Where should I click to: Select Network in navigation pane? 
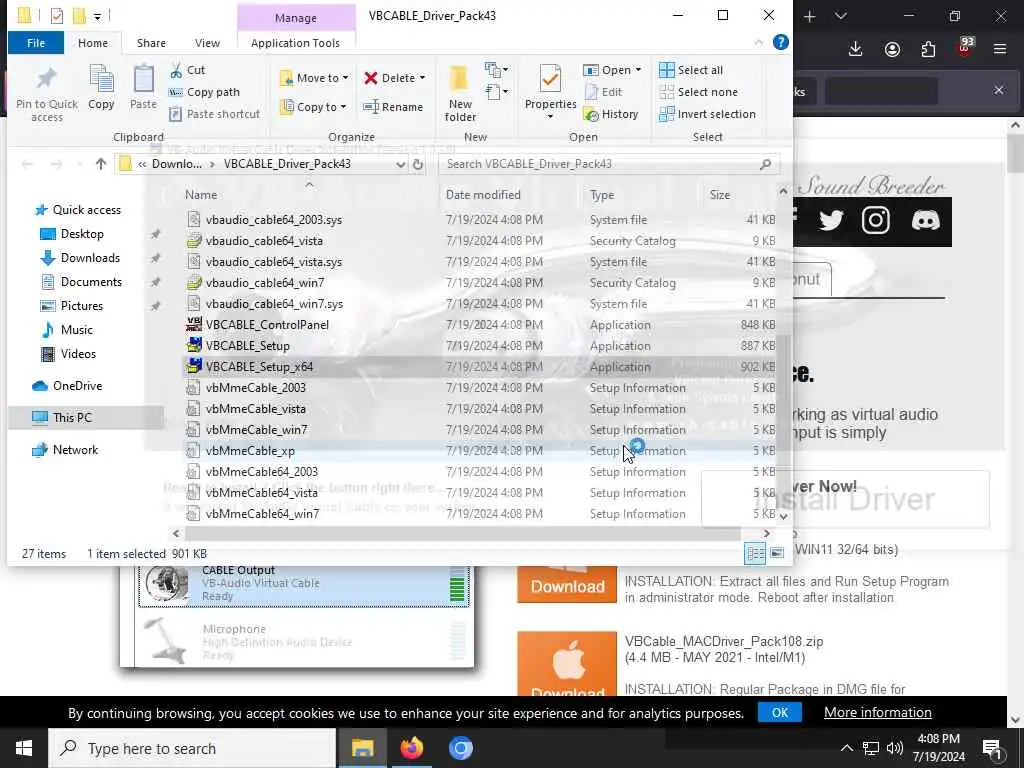65,450
